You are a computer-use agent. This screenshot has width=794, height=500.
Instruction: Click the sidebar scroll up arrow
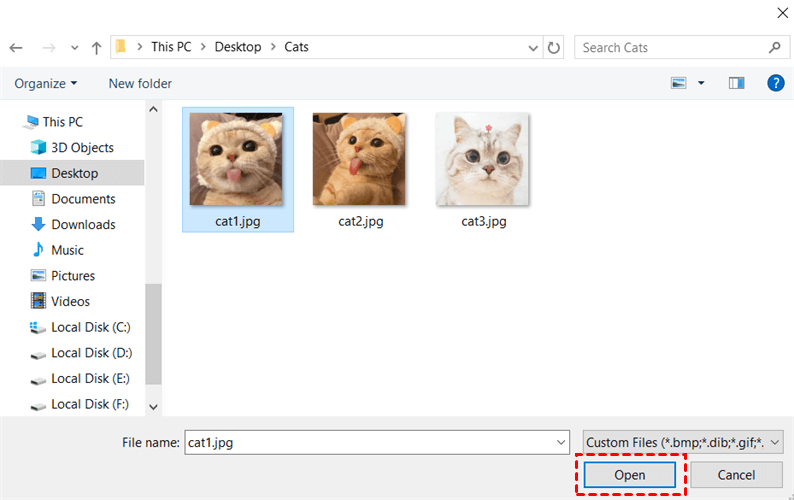153,109
